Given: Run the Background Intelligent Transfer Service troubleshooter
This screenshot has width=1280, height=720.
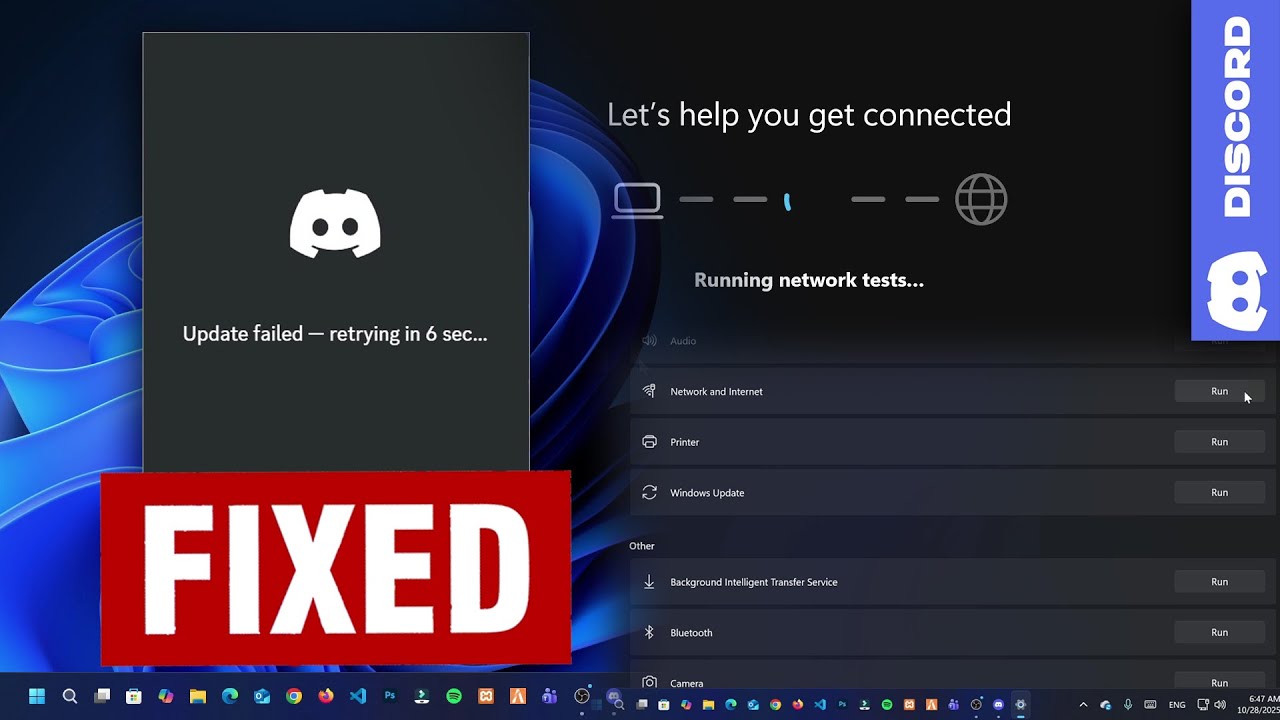Looking at the screenshot, I should [1219, 582].
